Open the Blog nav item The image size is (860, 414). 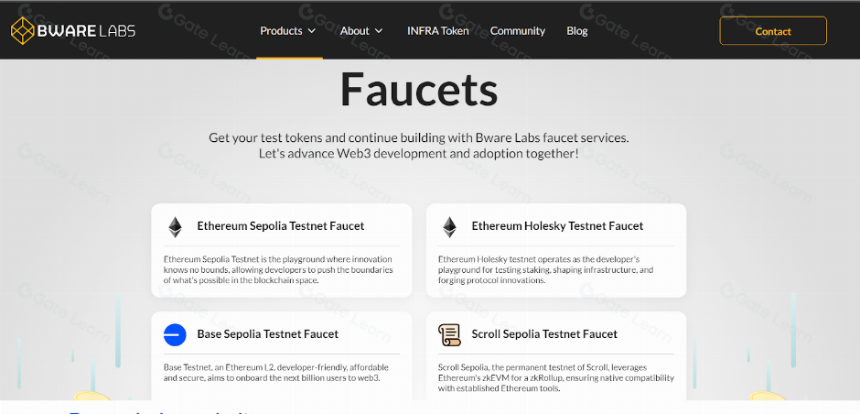[577, 31]
